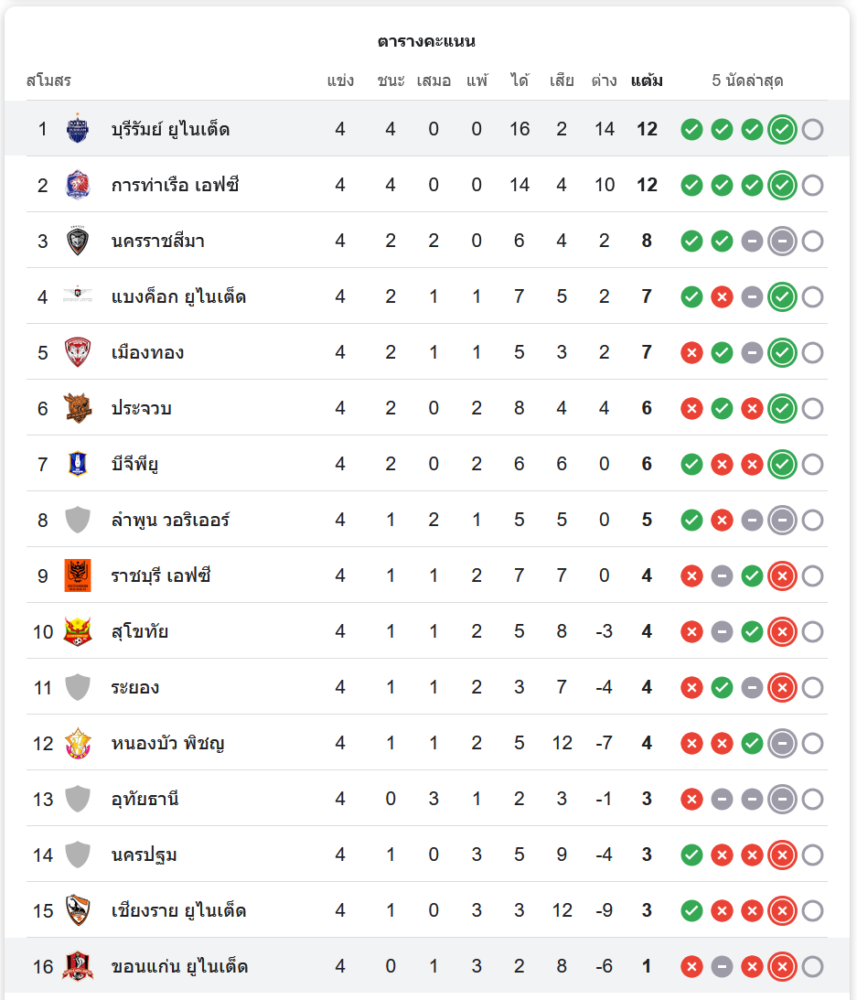The width and height of the screenshot is (857, 1000).
Task: Sort table by แต้ม column header
Action: (x=647, y=80)
